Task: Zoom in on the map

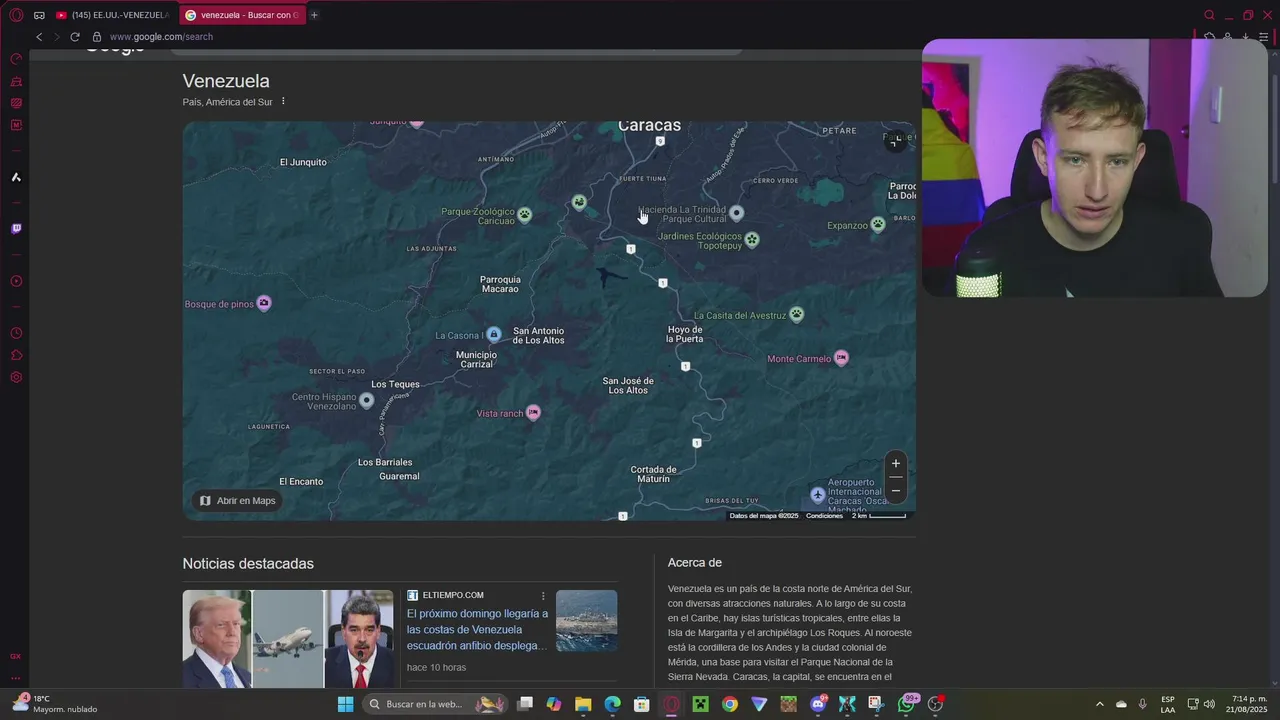Action: coord(896,463)
